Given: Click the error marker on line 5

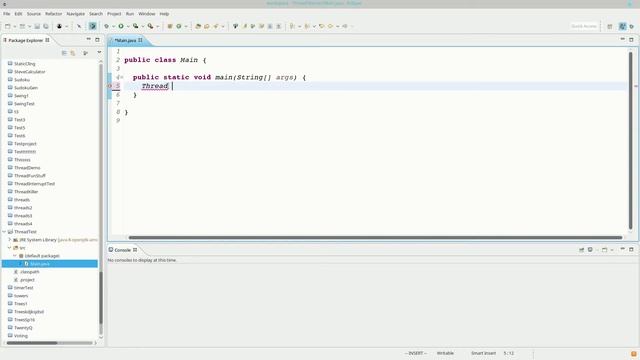Looking at the screenshot, I should click(x=109, y=86).
